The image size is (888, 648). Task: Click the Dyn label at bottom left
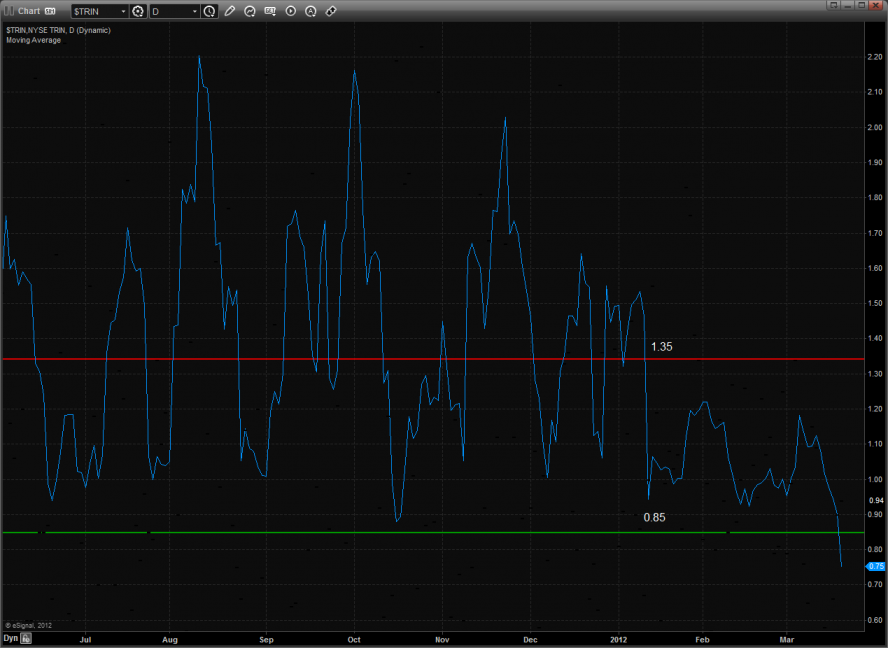(10, 637)
